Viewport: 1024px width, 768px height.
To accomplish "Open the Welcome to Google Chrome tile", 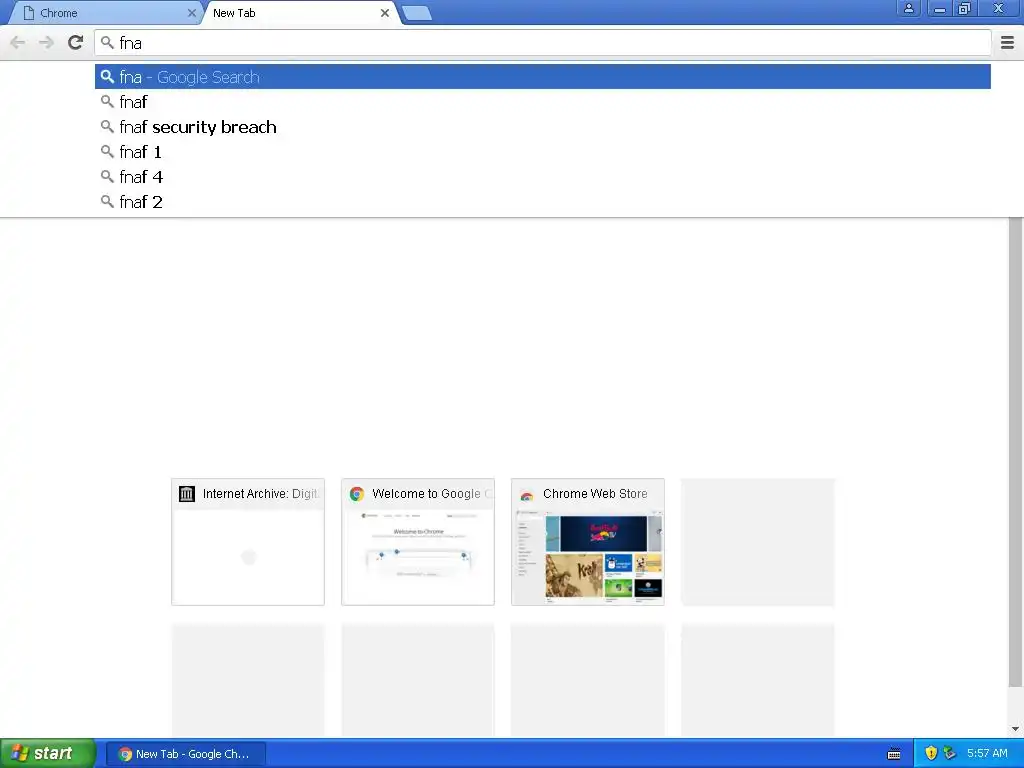I will click(418, 542).
